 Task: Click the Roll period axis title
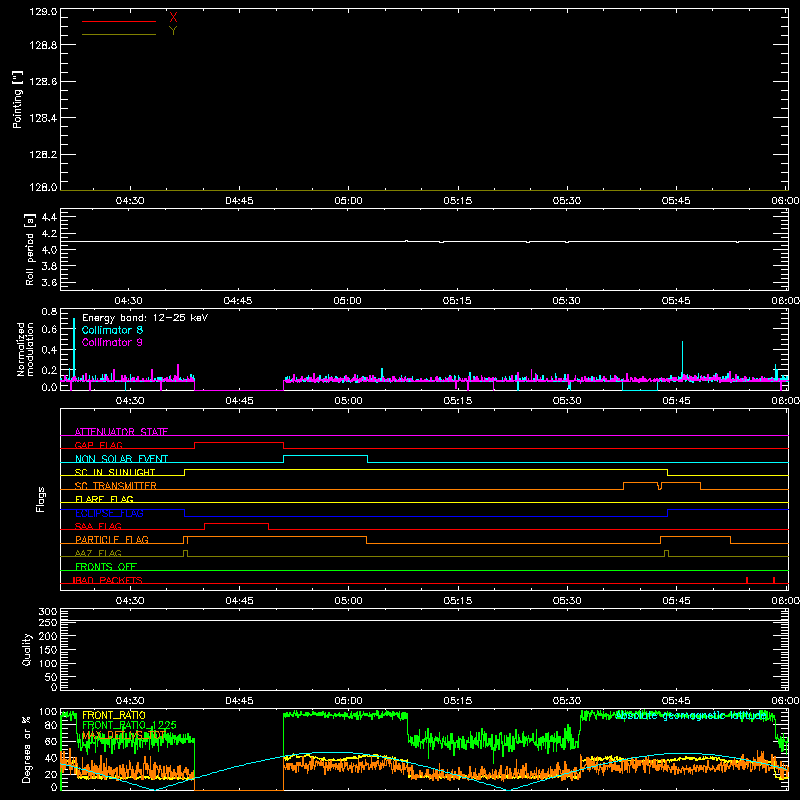click(x=30, y=249)
